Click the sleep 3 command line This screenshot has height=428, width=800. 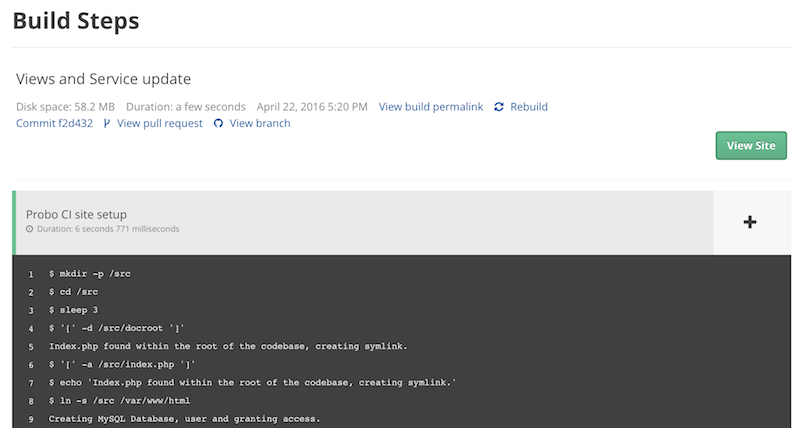click(74, 309)
